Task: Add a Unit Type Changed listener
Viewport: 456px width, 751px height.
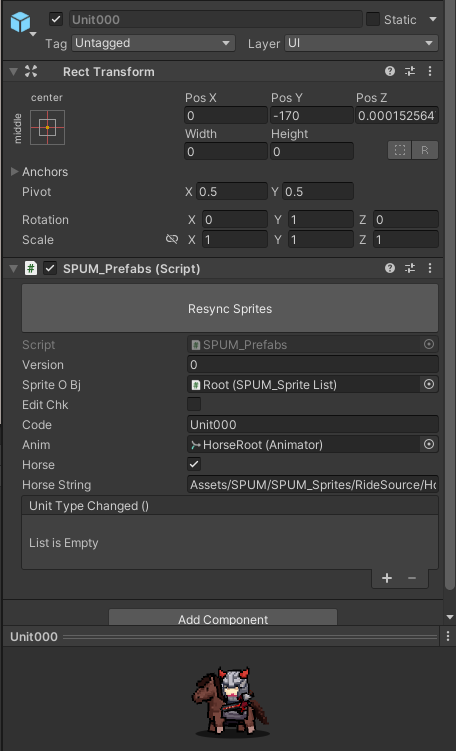Action: click(387, 579)
